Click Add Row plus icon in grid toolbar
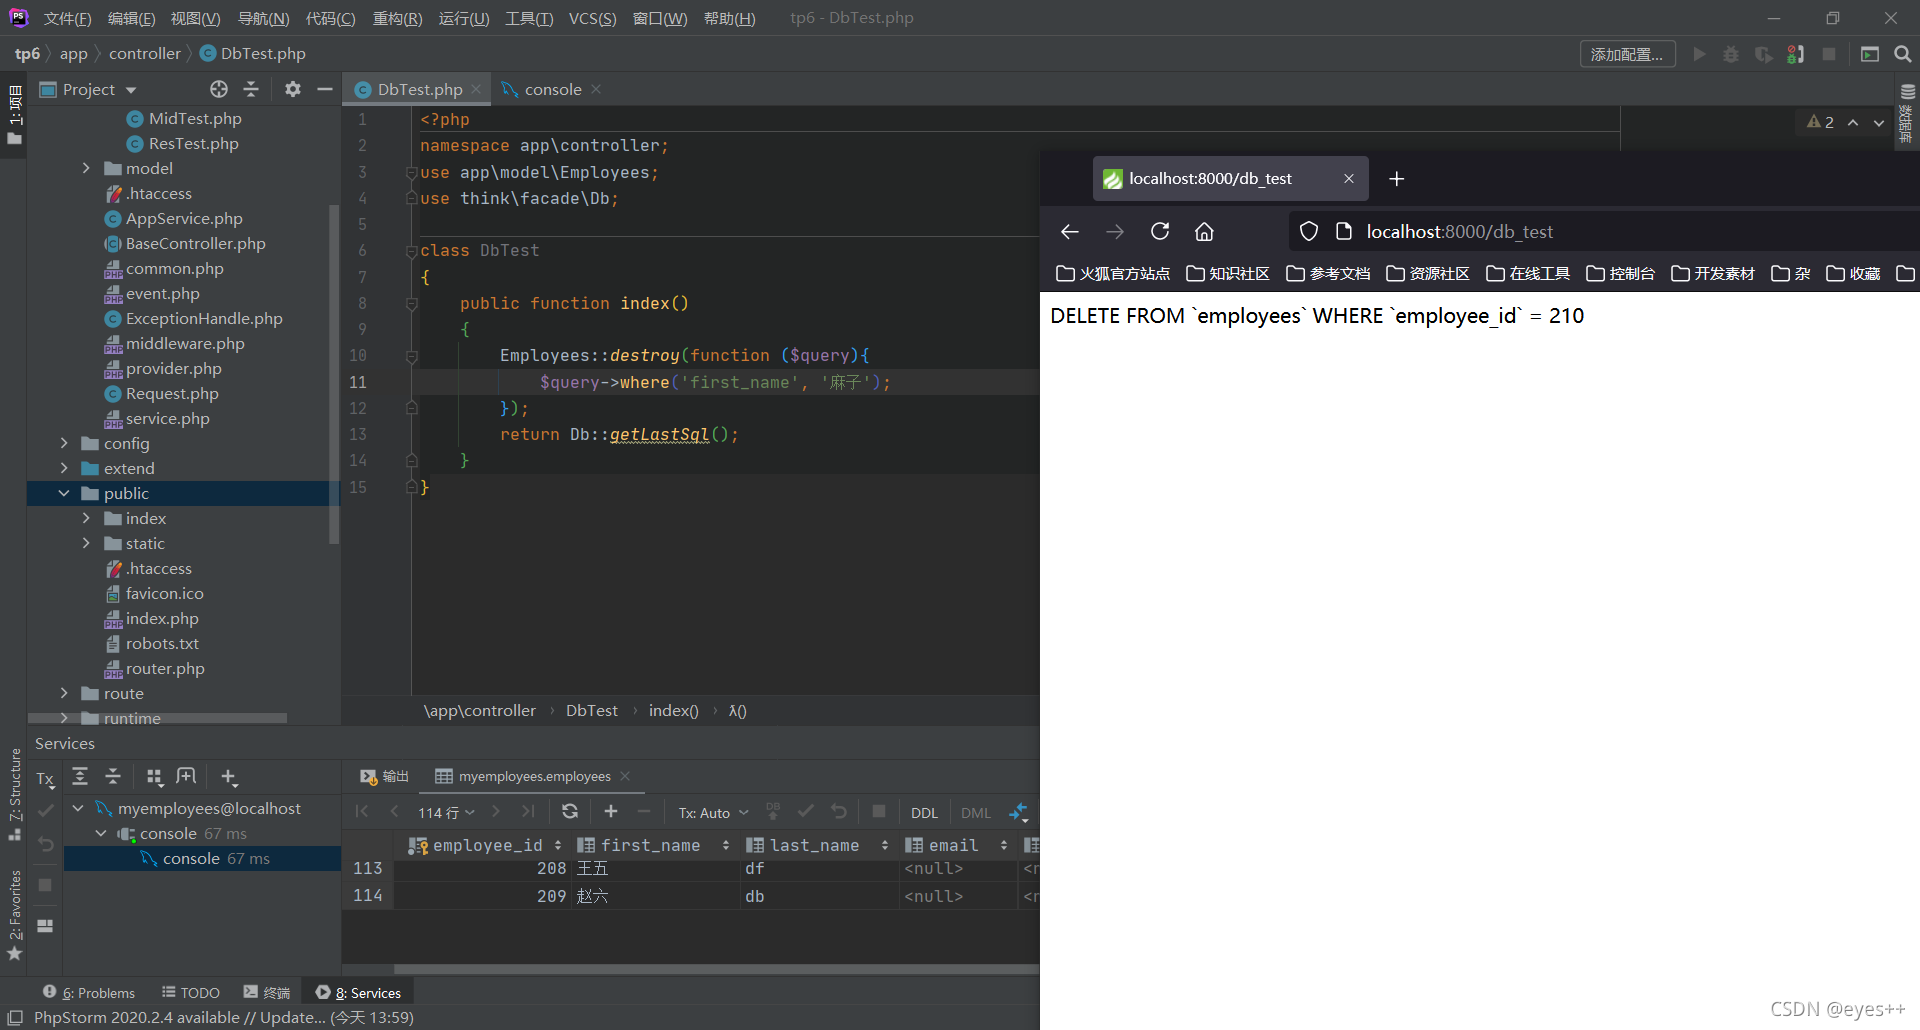The image size is (1920, 1030). [611, 811]
